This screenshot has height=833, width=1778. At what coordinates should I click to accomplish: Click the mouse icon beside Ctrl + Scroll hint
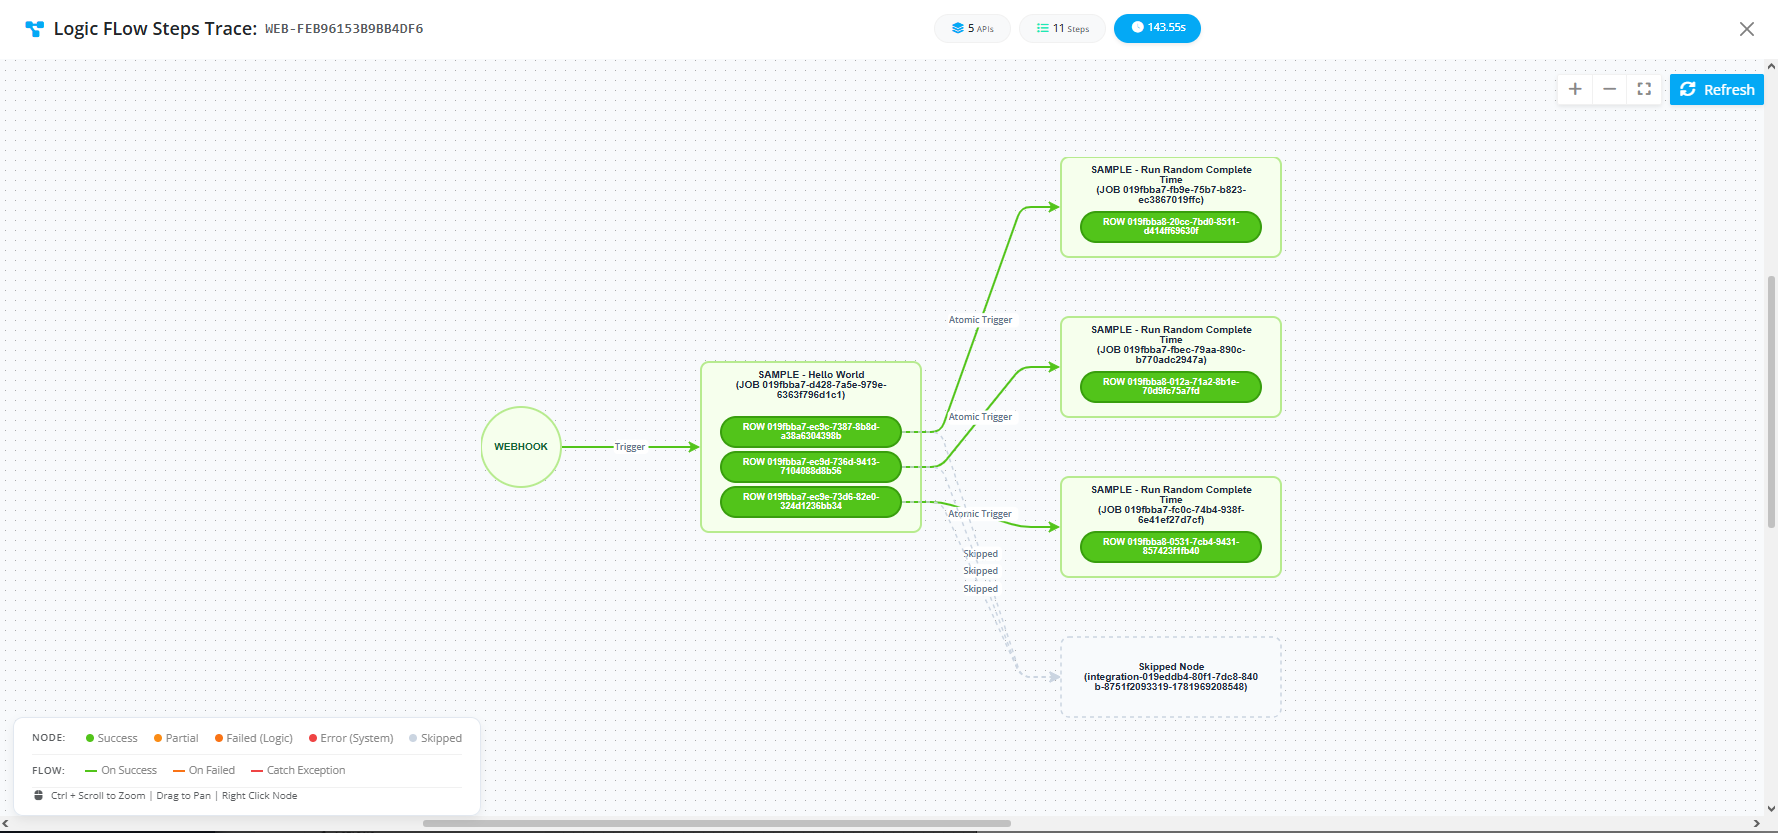click(x=39, y=796)
